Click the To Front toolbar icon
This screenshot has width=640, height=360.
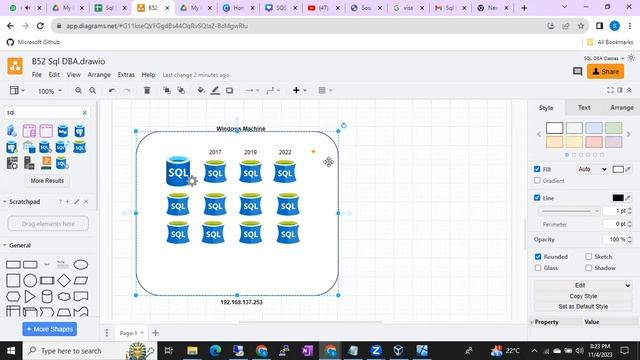click(167, 91)
